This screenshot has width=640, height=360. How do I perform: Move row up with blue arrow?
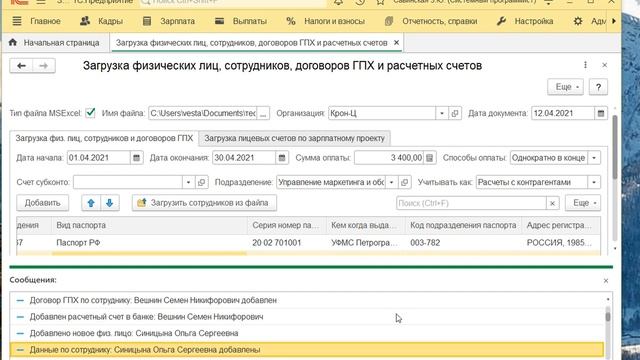[91, 203]
